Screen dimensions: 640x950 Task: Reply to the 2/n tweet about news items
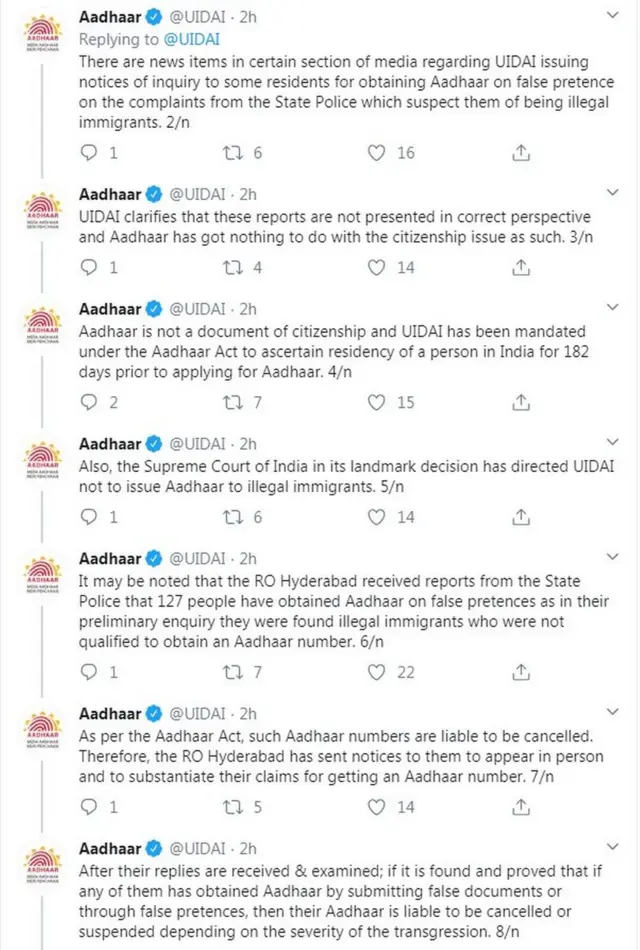tap(89, 153)
